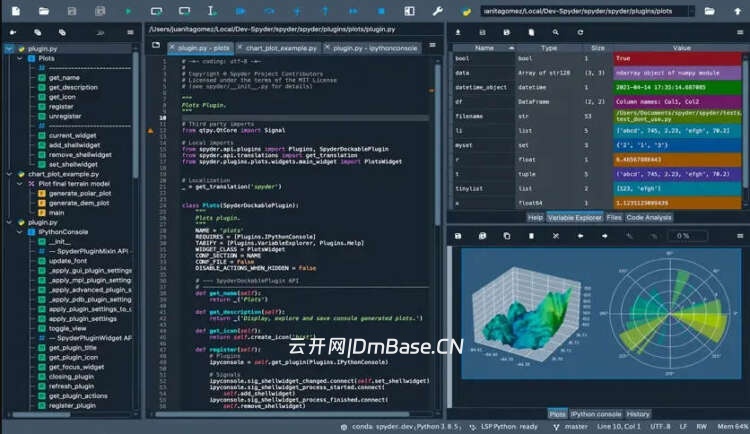Collapse the Plots class in Outline
This screenshot has width=750, height=434.
point(20,58)
